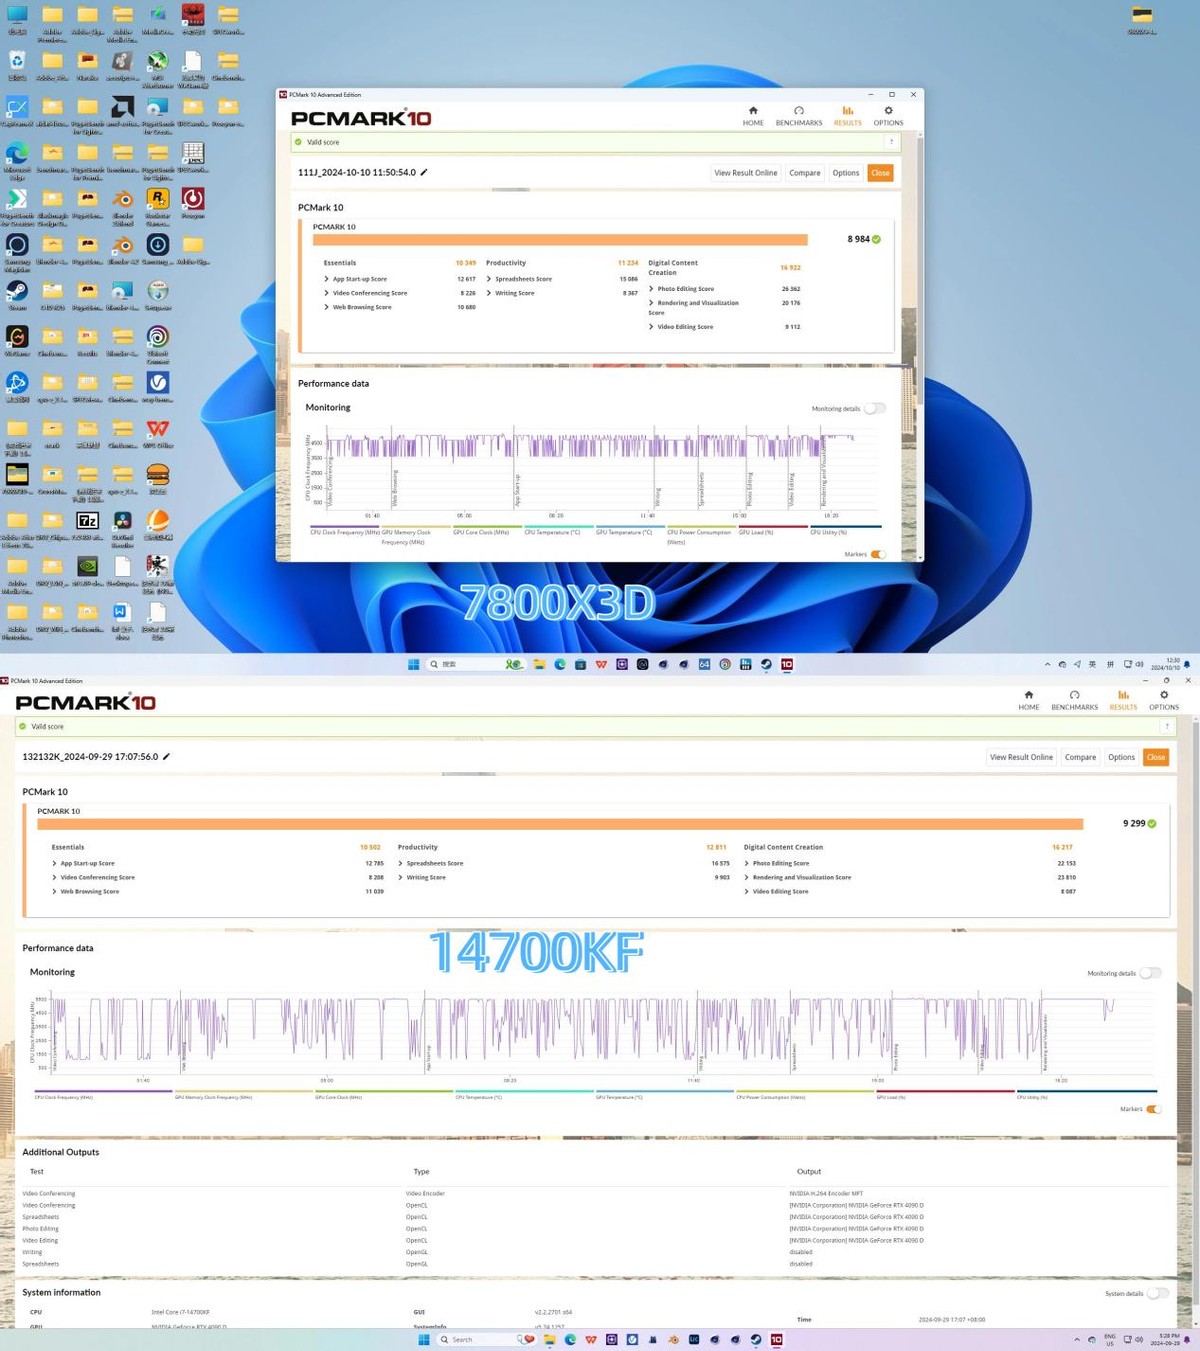This screenshot has width=1200, height=1351.
Task: Click the Compare button in the 7800X3D results
Action: pyautogui.click(x=805, y=172)
